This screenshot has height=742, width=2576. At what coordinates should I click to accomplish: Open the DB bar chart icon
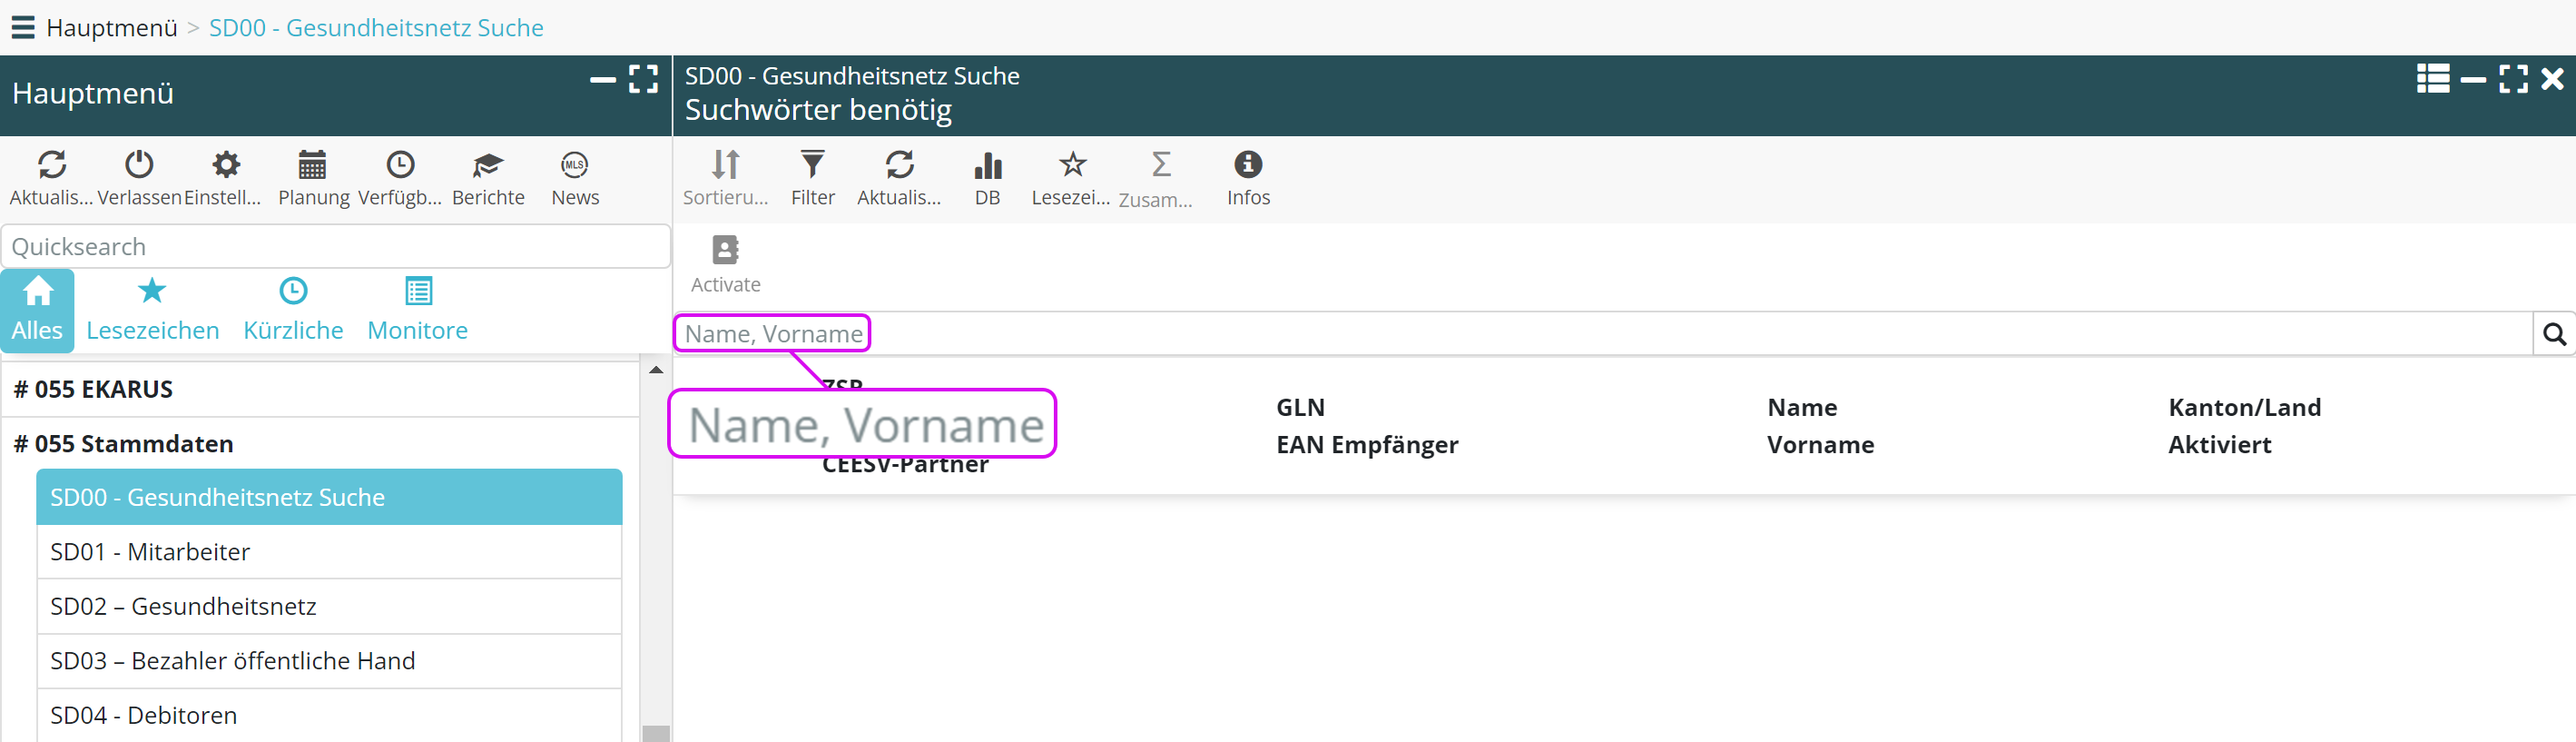coord(987,166)
